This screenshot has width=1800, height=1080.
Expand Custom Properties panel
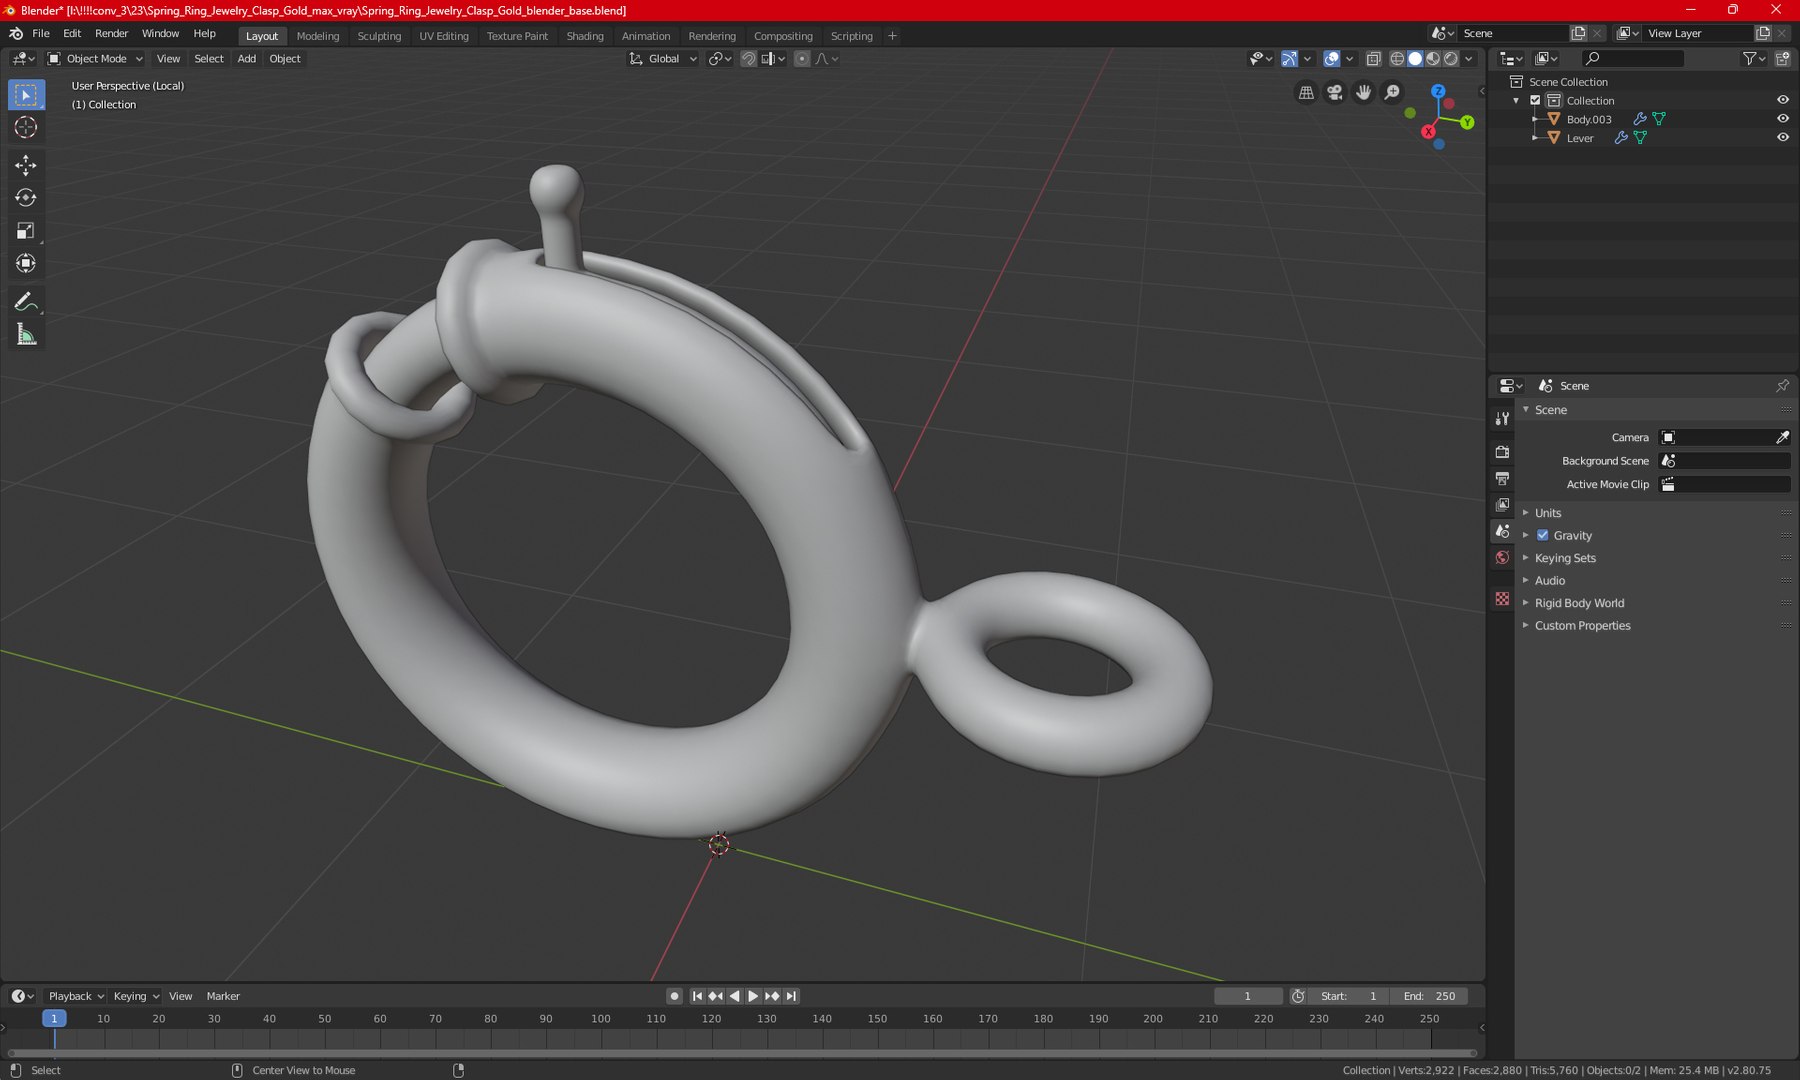(x=1582, y=626)
